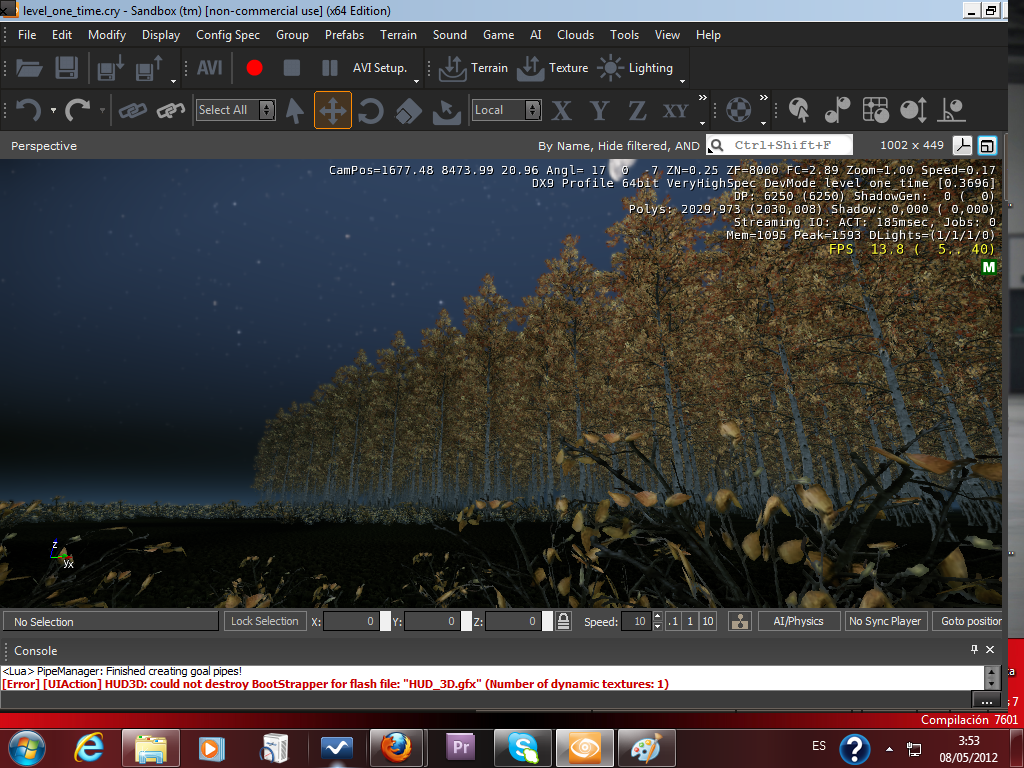
Task: Generate Texture from toolbar
Action: 552,68
